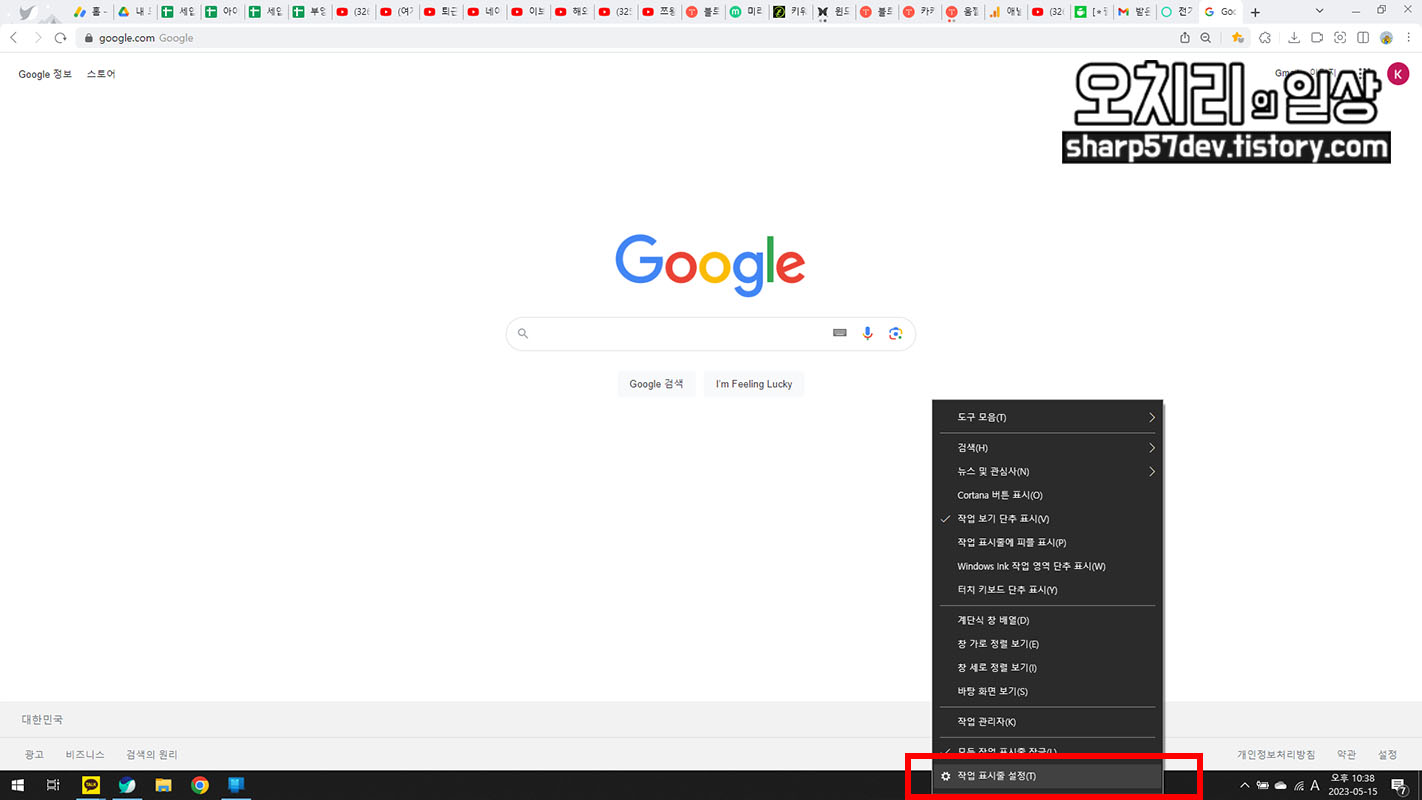Click the OneDrive cloud tray icon
1422x800 pixels.
coord(1281,786)
